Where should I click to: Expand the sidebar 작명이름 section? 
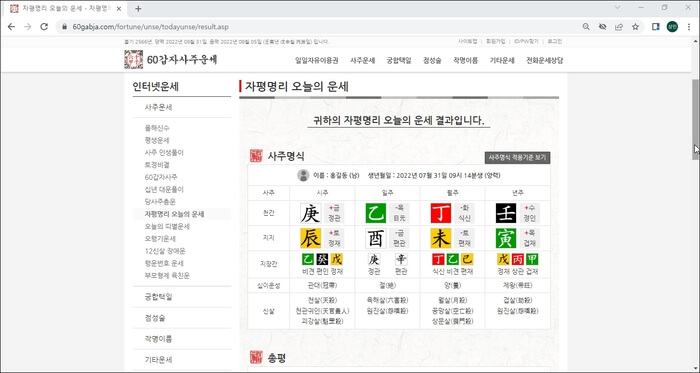click(x=158, y=339)
